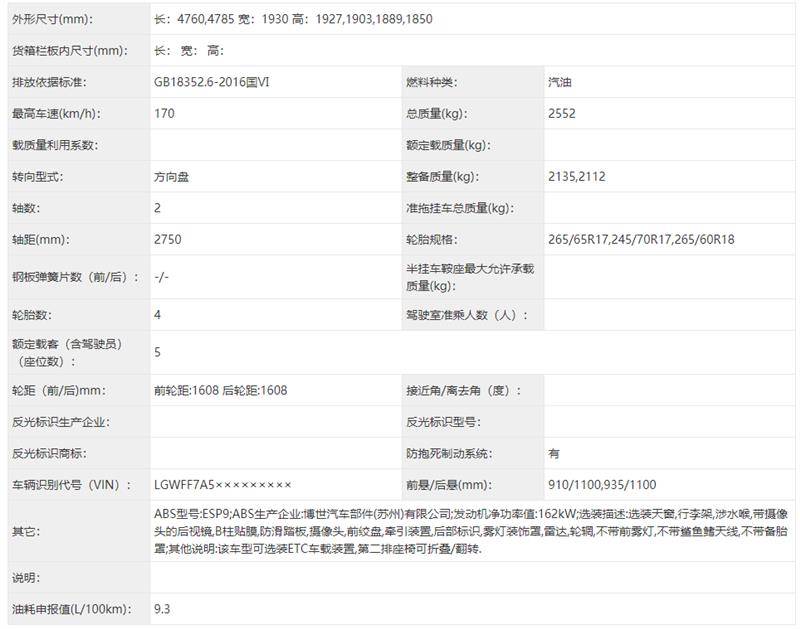Select the fuel consumption value 9.3

click(x=162, y=610)
